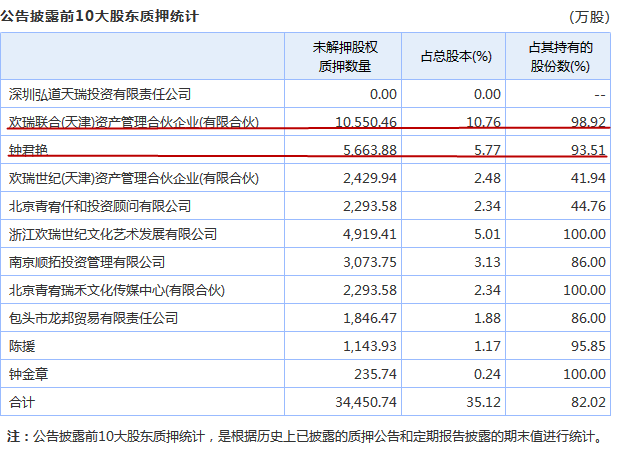Click pledged amount 235.74
The width and height of the screenshot is (621, 452).
click(x=375, y=374)
